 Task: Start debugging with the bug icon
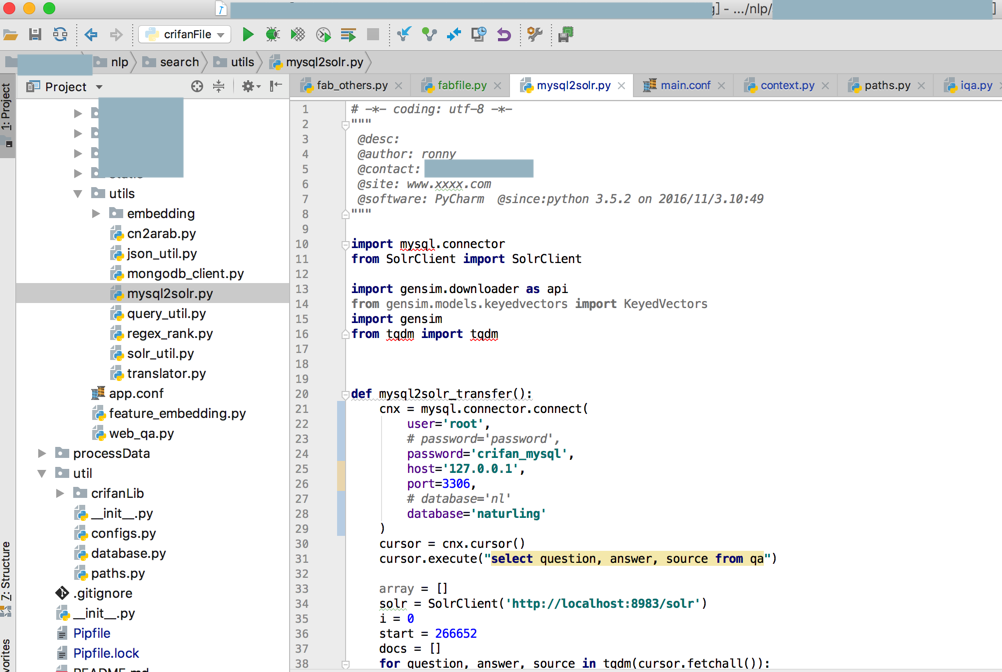tap(272, 34)
